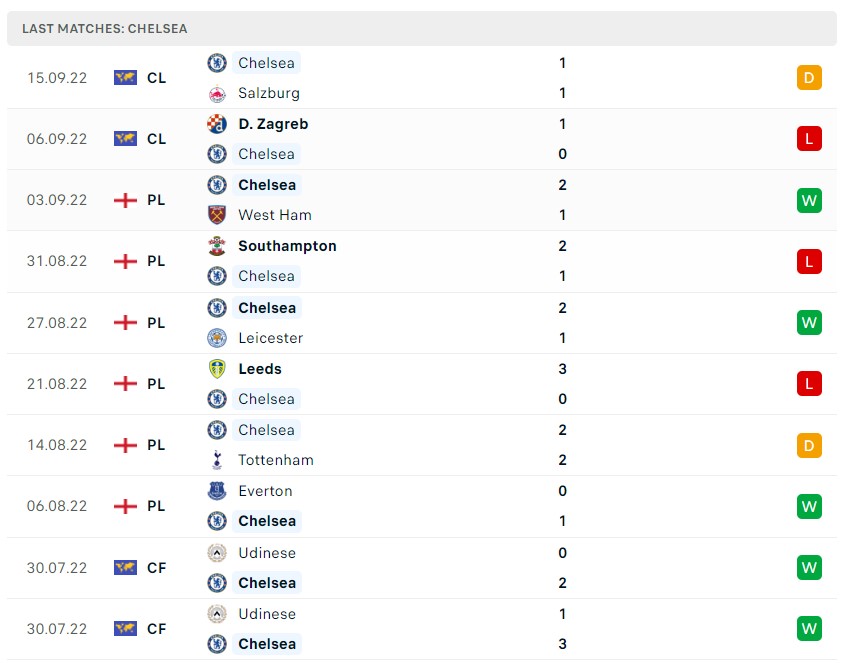Image resolution: width=847 pixels, height=663 pixels.
Task: Click the D result badge for Salzburg match
Action: [x=809, y=78]
